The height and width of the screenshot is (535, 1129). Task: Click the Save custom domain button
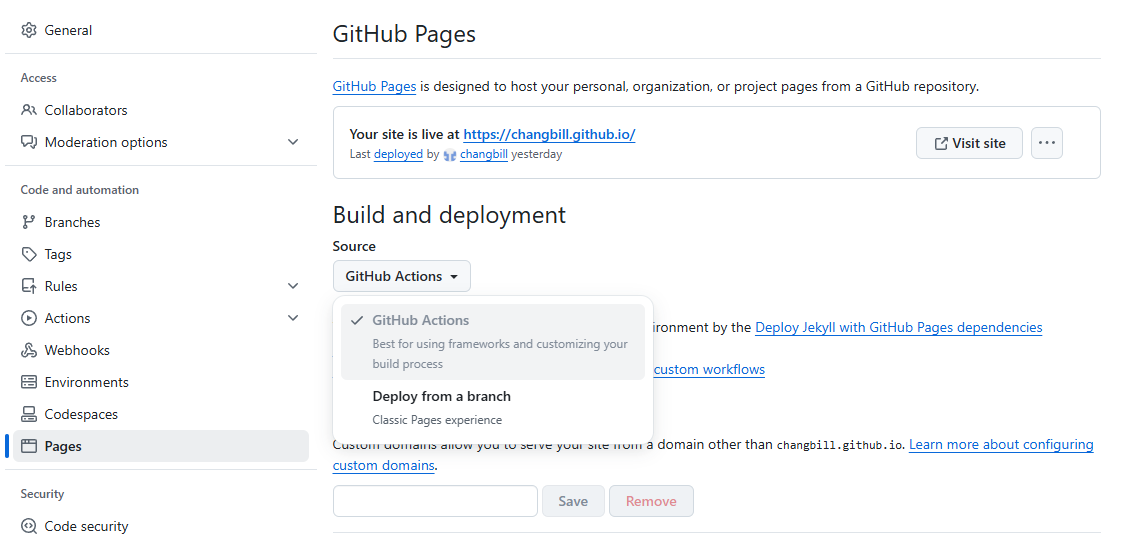tap(573, 501)
